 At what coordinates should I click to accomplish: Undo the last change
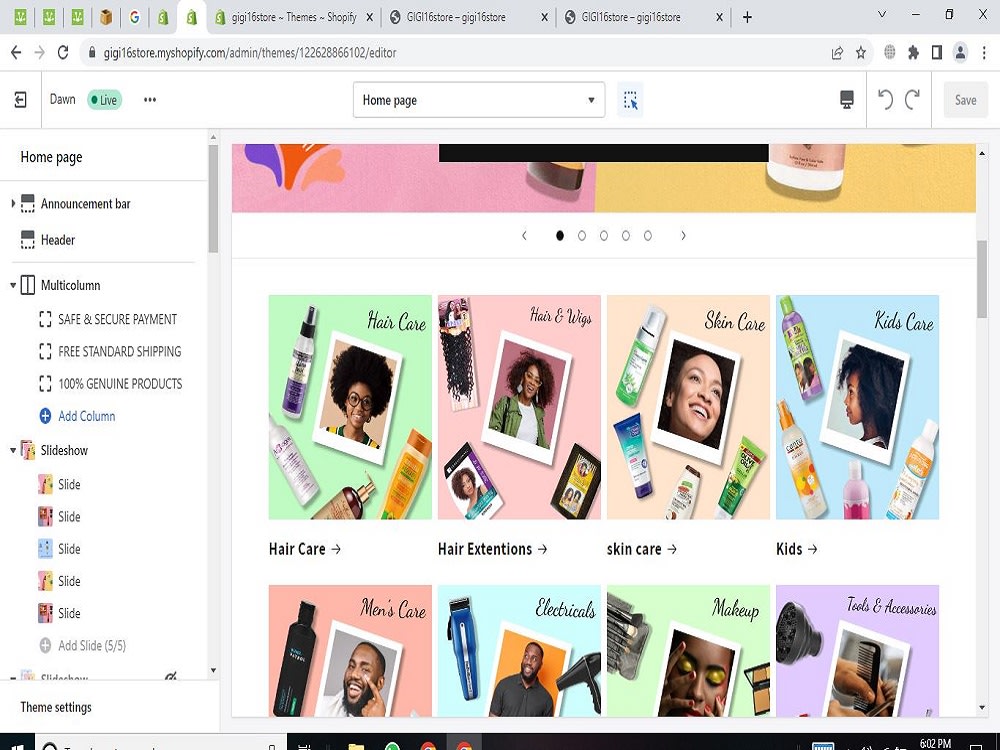[885, 99]
